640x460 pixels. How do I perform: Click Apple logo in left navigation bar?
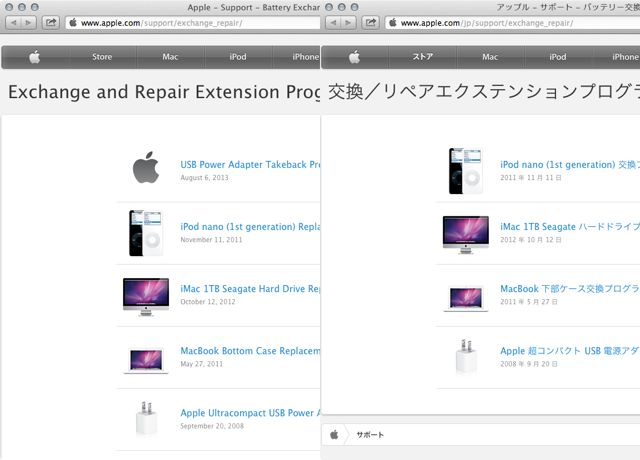click(35, 57)
